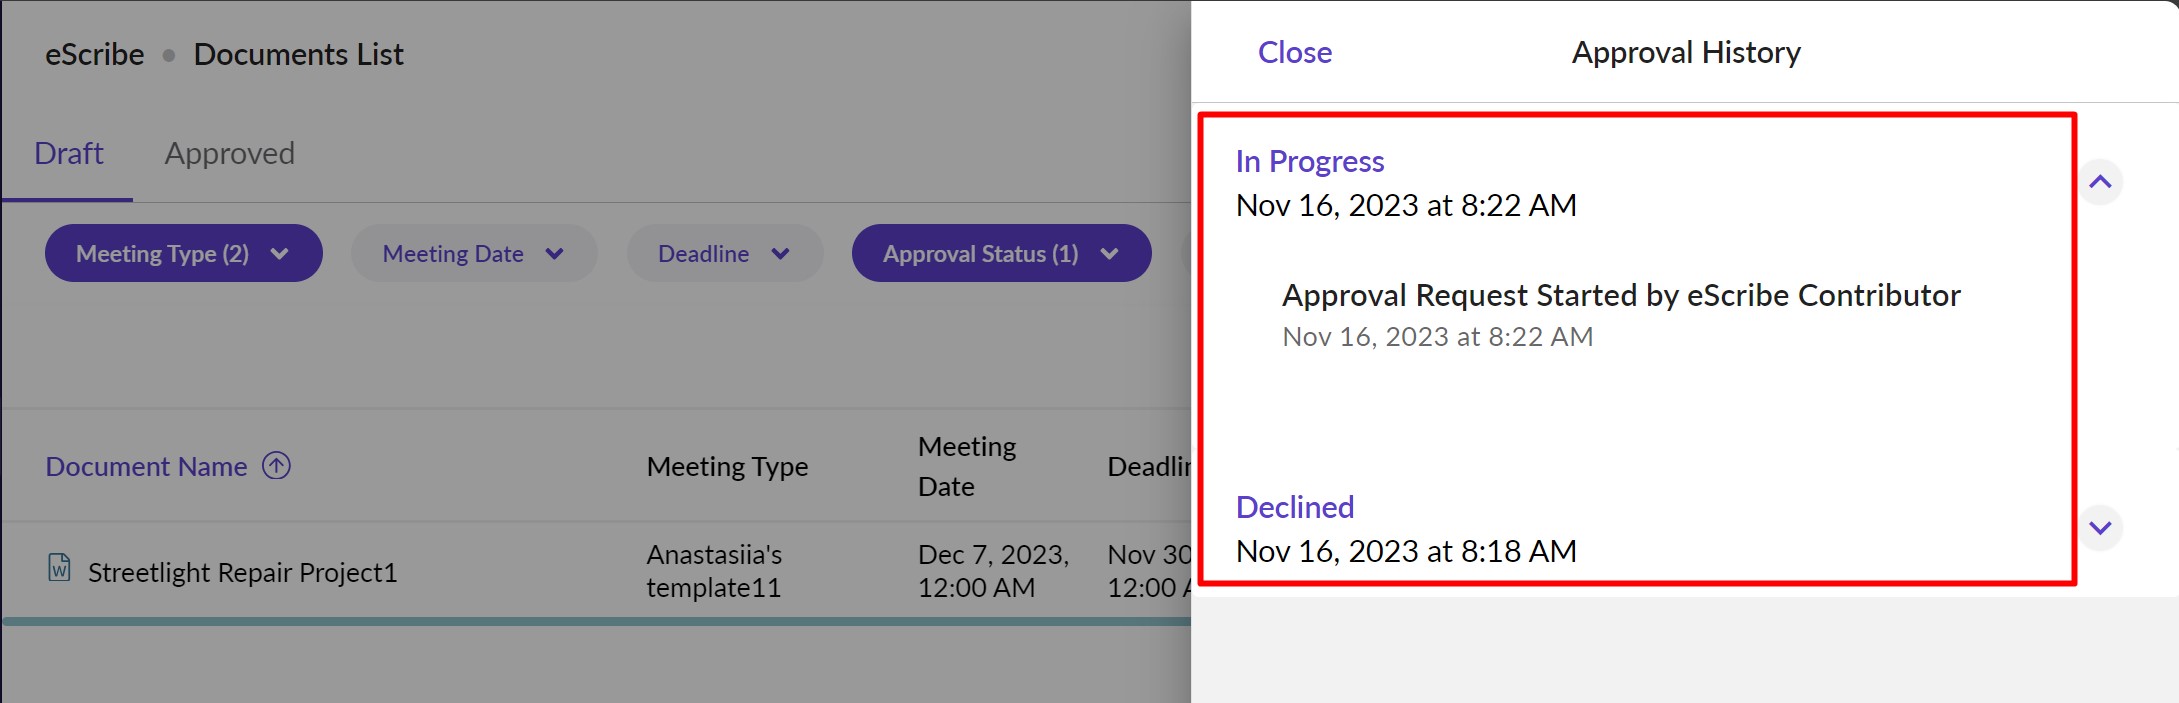This screenshot has width=2179, height=703.
Task: Click the Approval Request Started by eScribe Contributor entry
Action: pos(1620,296)
